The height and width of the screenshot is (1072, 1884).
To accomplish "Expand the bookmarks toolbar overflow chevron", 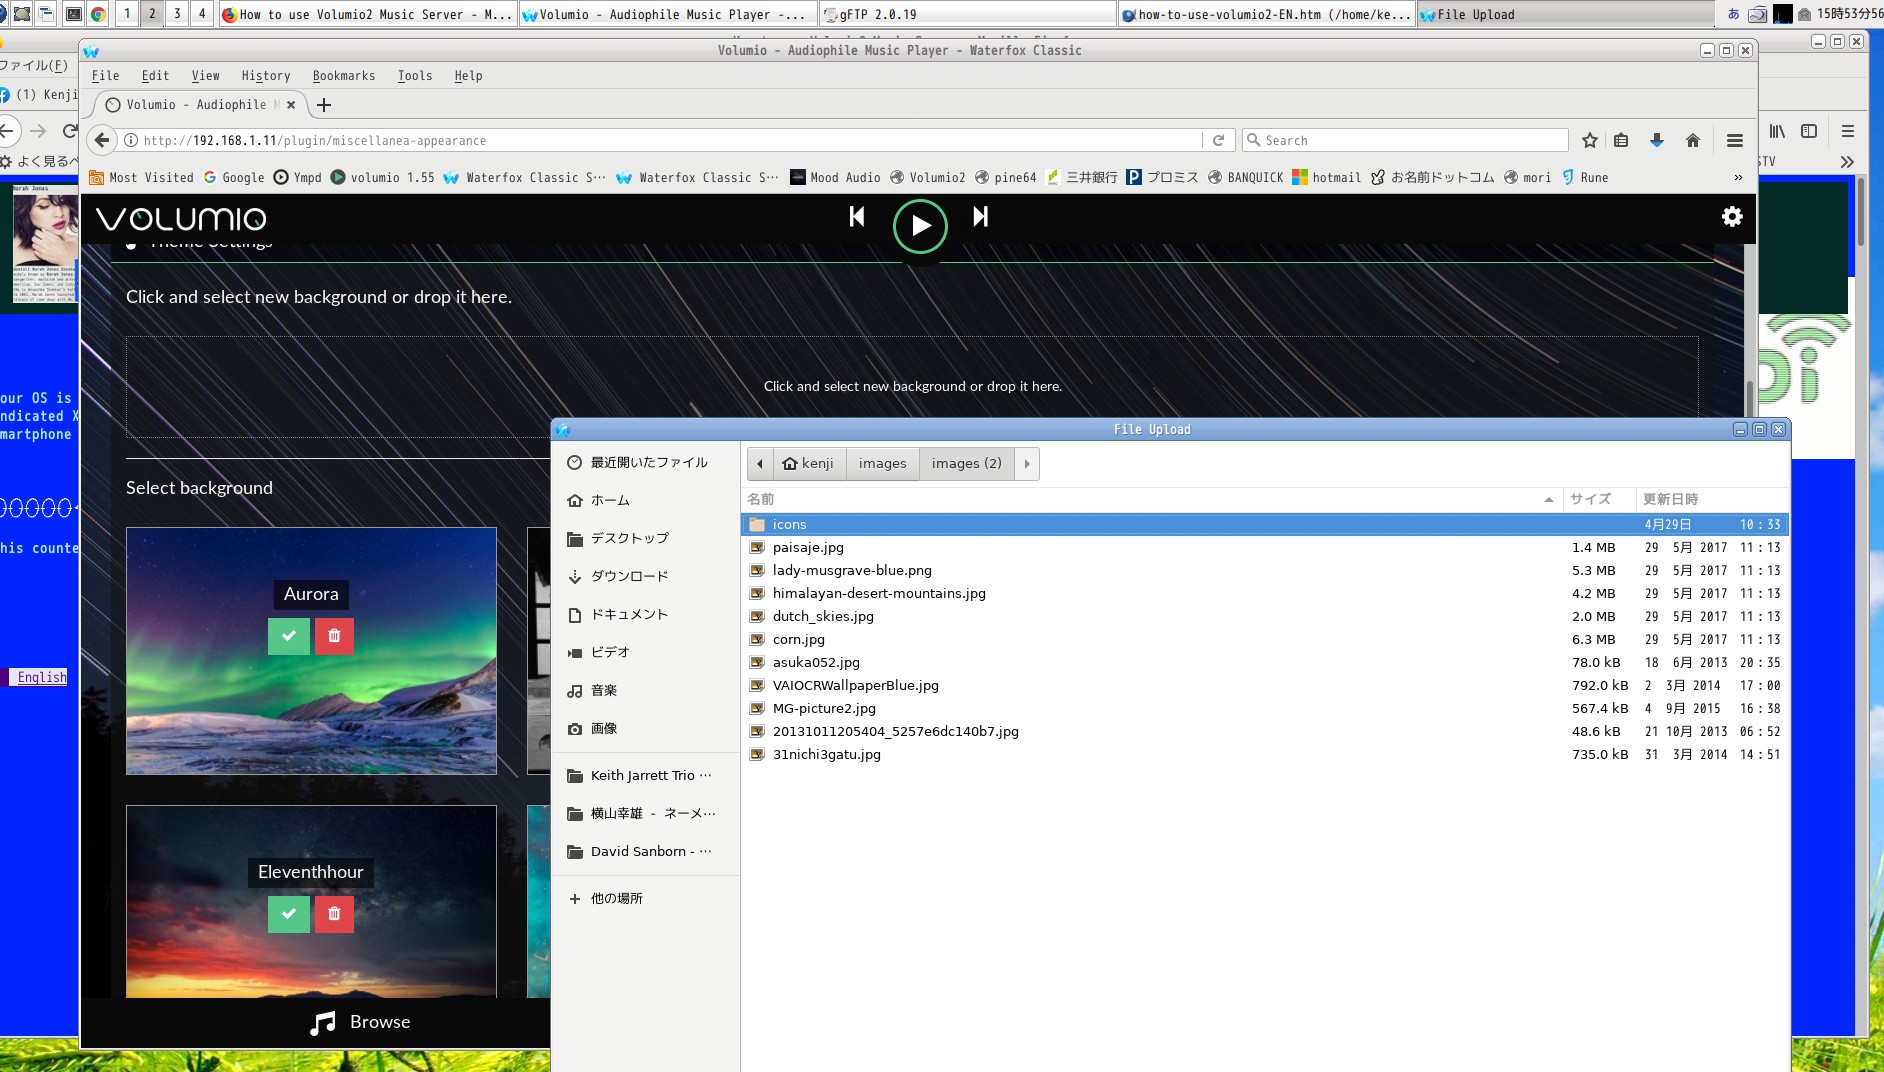I will click(1738, 178).
